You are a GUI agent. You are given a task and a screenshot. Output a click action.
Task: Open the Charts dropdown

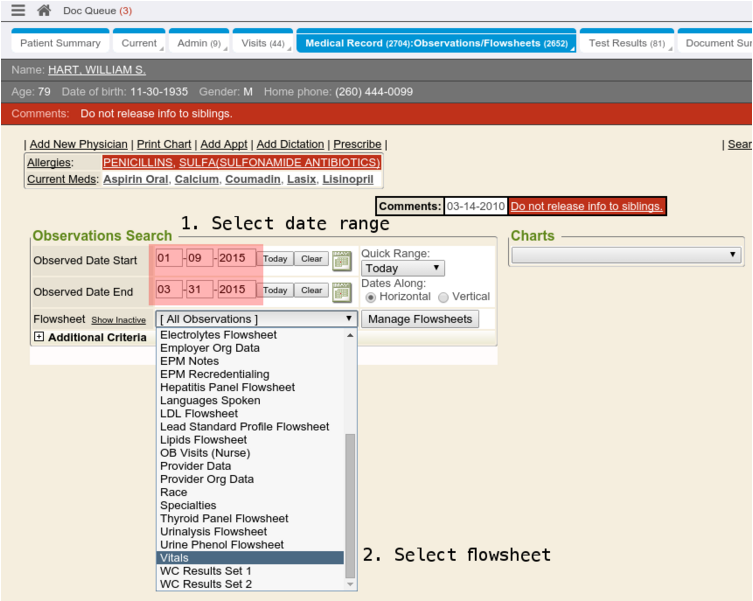click(x=627, y=256)
